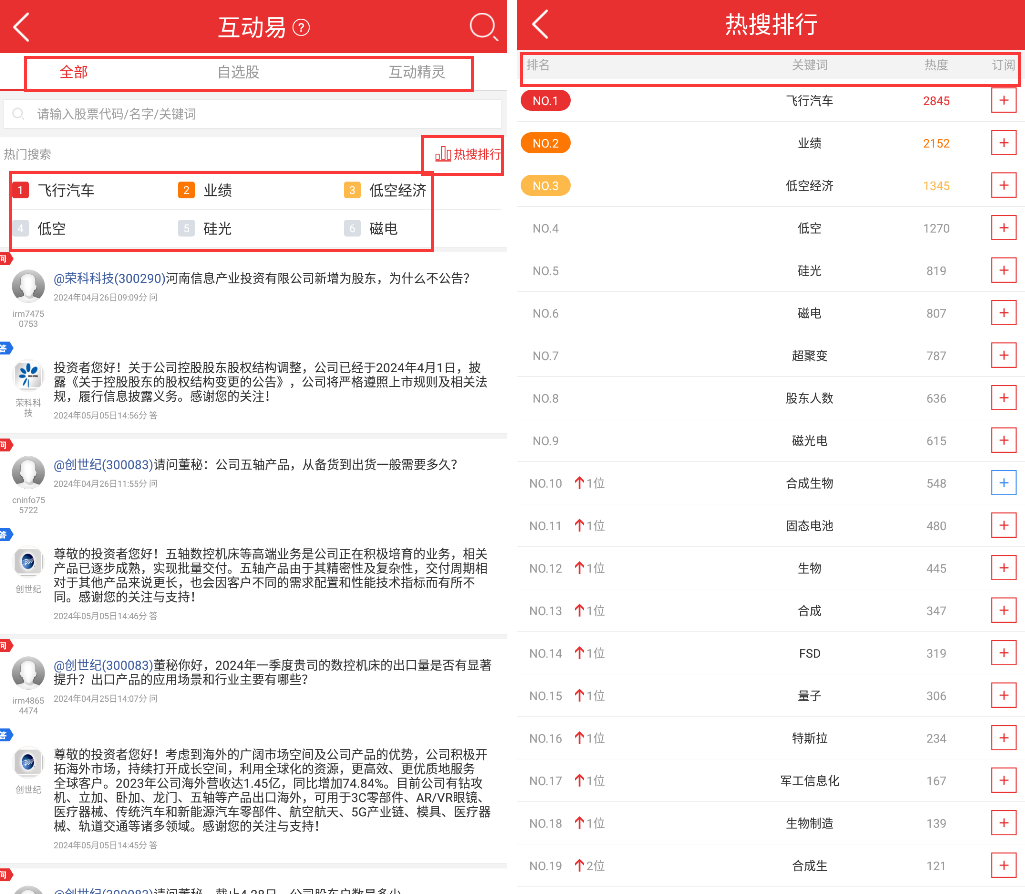Subscribe to 军工信息化 keyword
1025x894 pixels.
pyautogui.click(x=1003, y=780)
